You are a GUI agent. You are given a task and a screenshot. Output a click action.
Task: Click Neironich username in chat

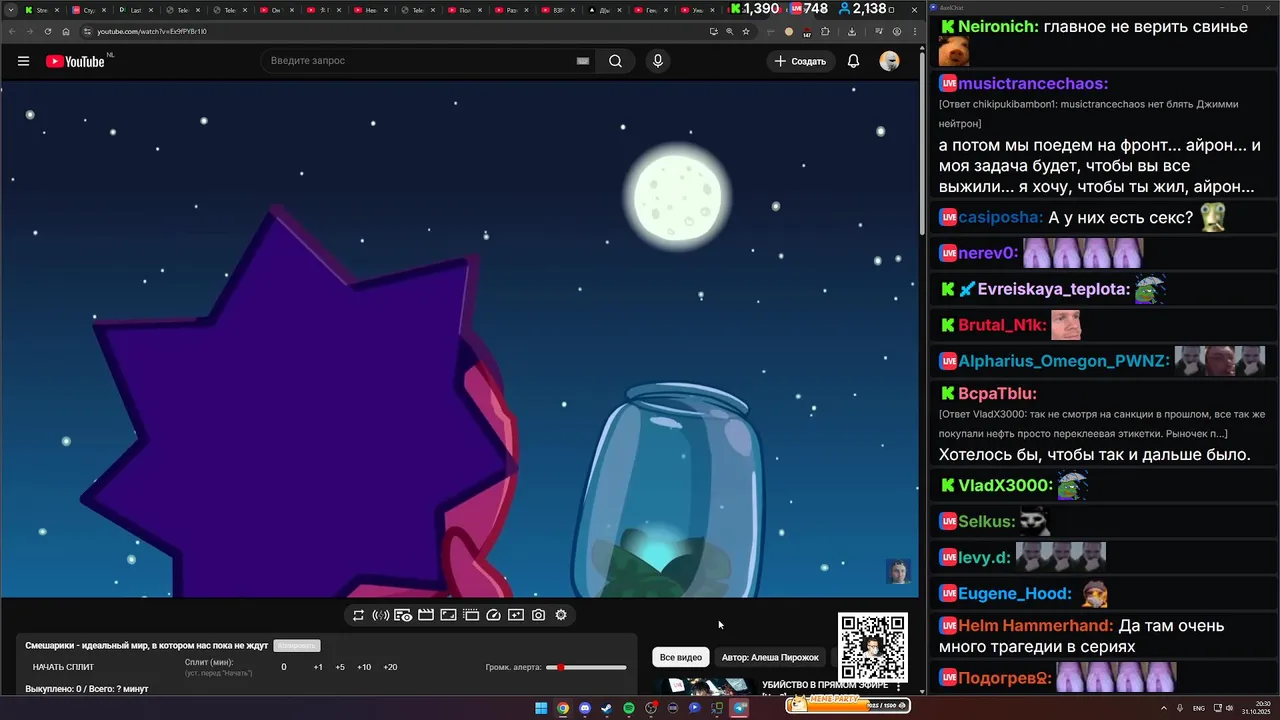(998, 27)
